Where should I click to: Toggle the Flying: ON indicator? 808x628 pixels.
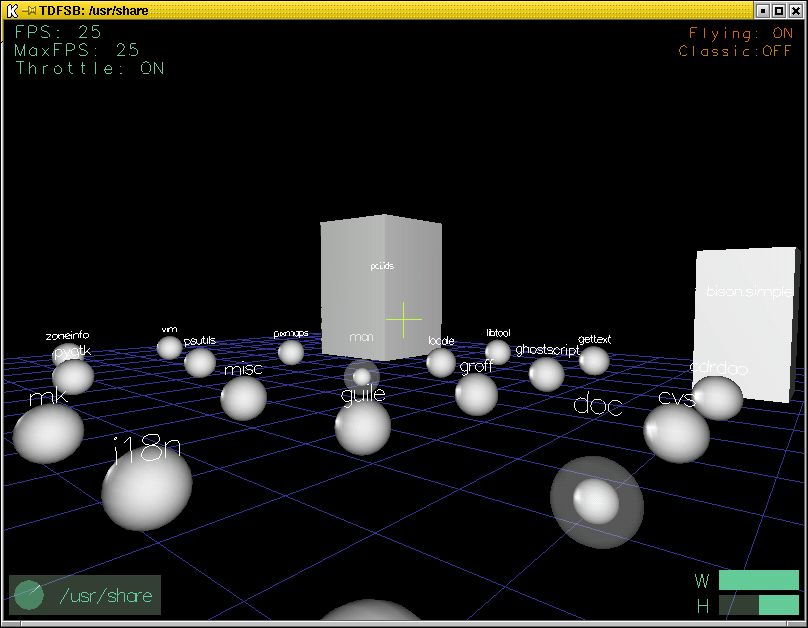click(740, 33)
